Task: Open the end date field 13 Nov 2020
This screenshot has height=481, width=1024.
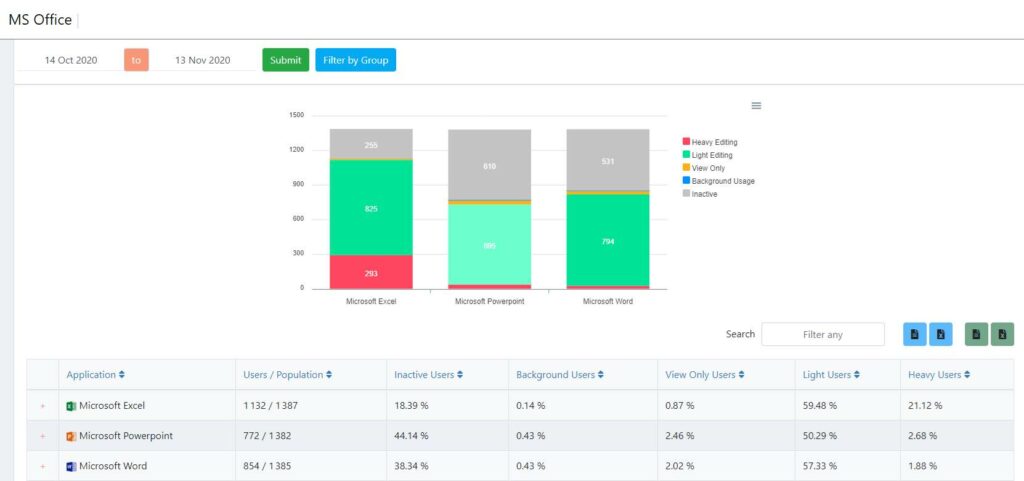Action: [202, 60]
